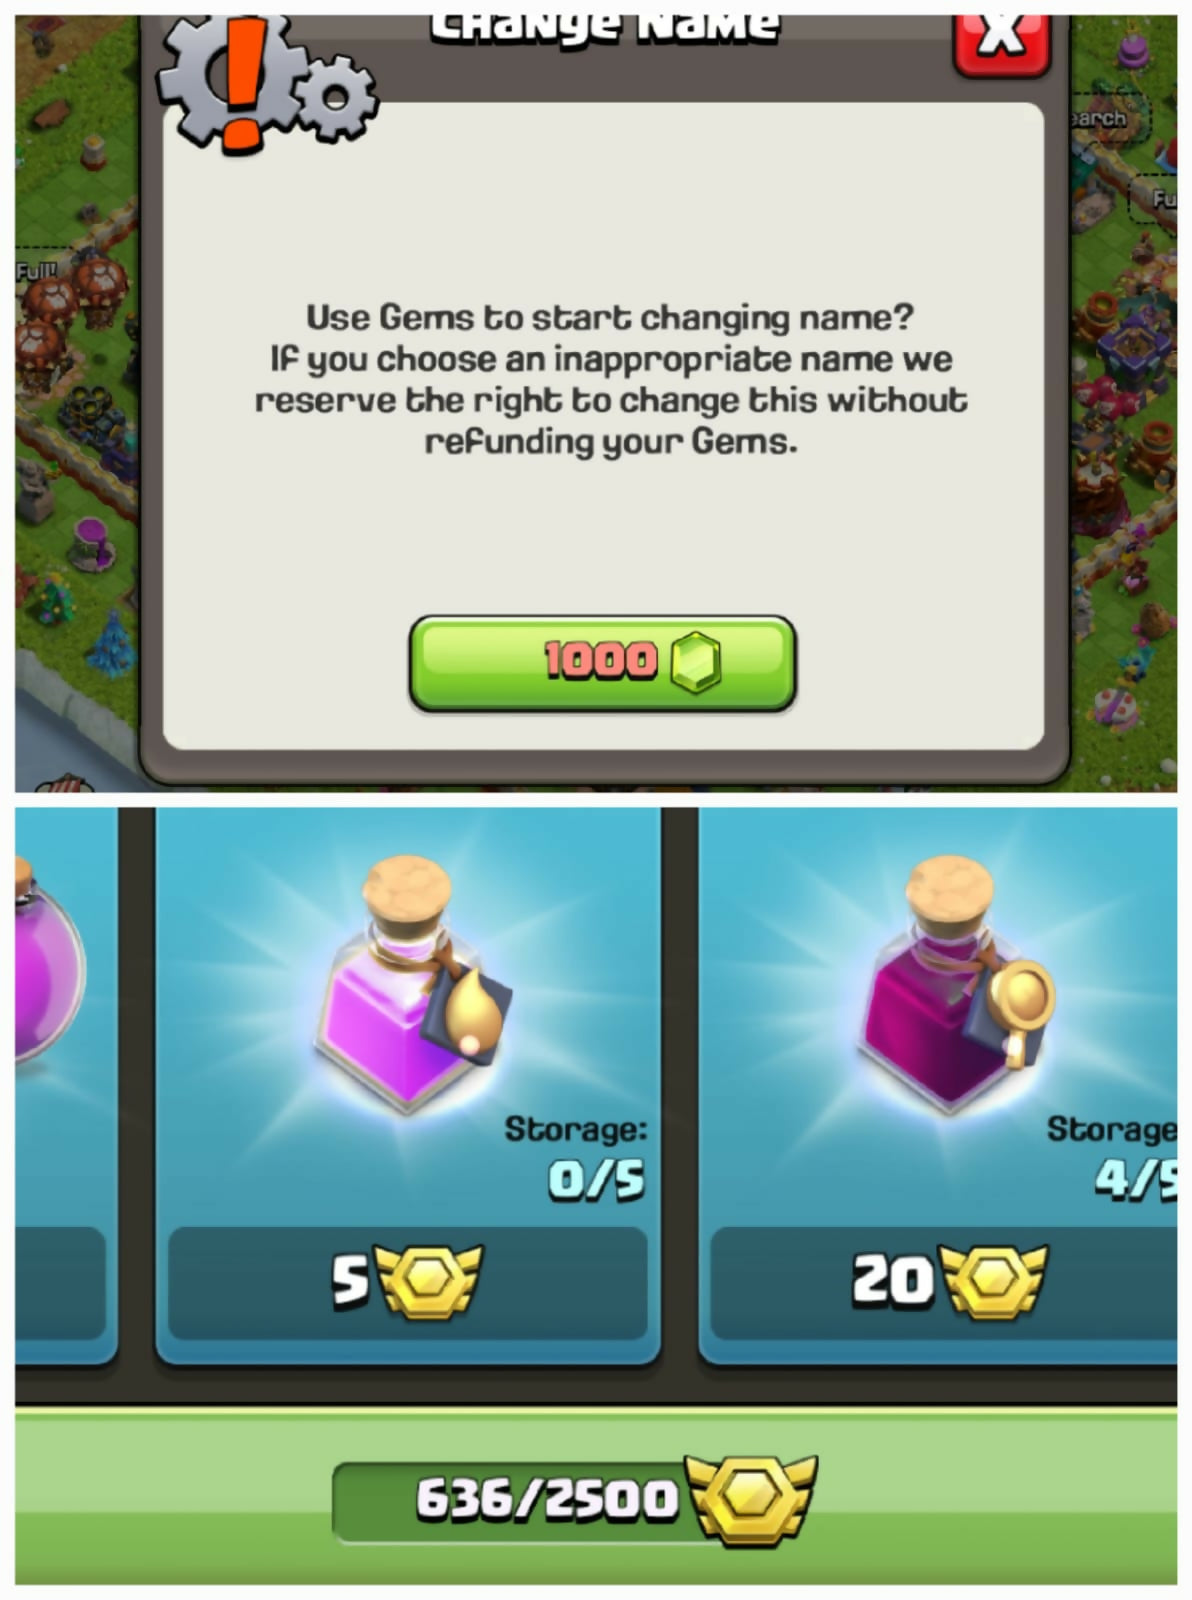Tap the Full! collector label in village

click(37, 271)
